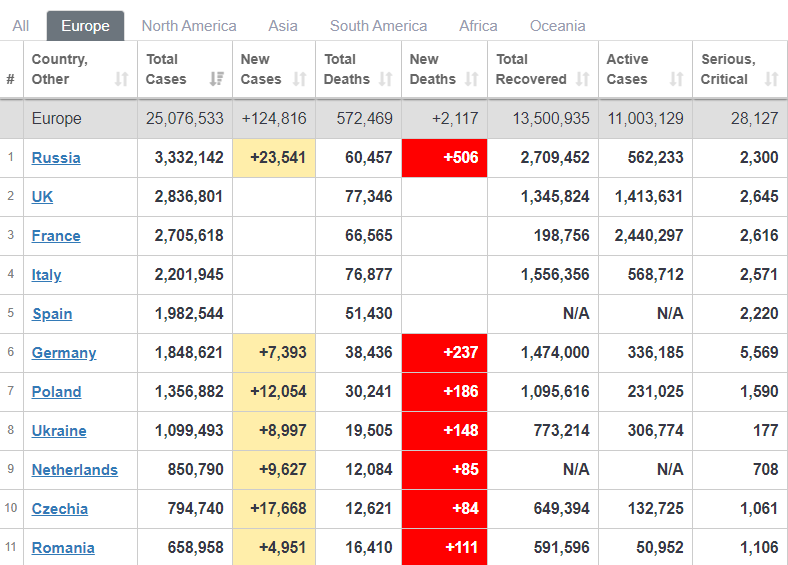Click Country, Other sort arrow icon
Image resolution: width=788 pixels, height=565 pixels.
click(122, 79)
